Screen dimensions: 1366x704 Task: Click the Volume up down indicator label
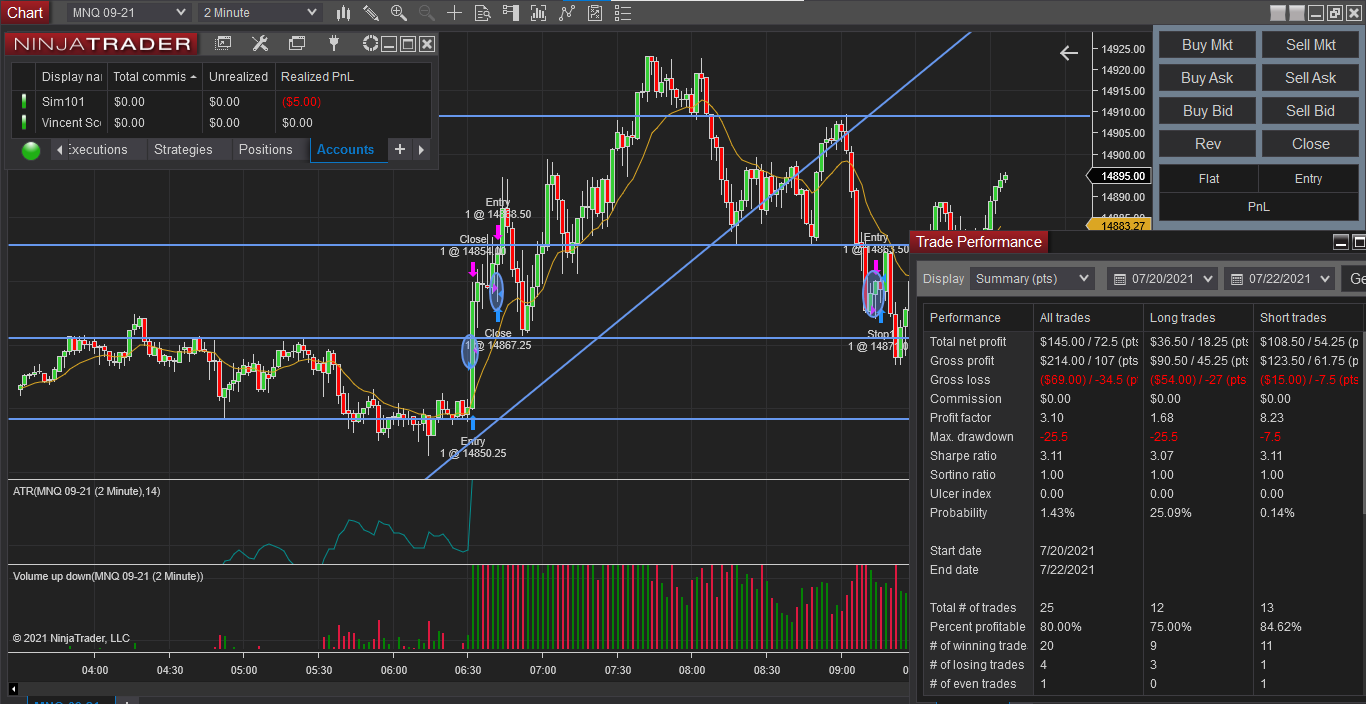tap(108, 576)
